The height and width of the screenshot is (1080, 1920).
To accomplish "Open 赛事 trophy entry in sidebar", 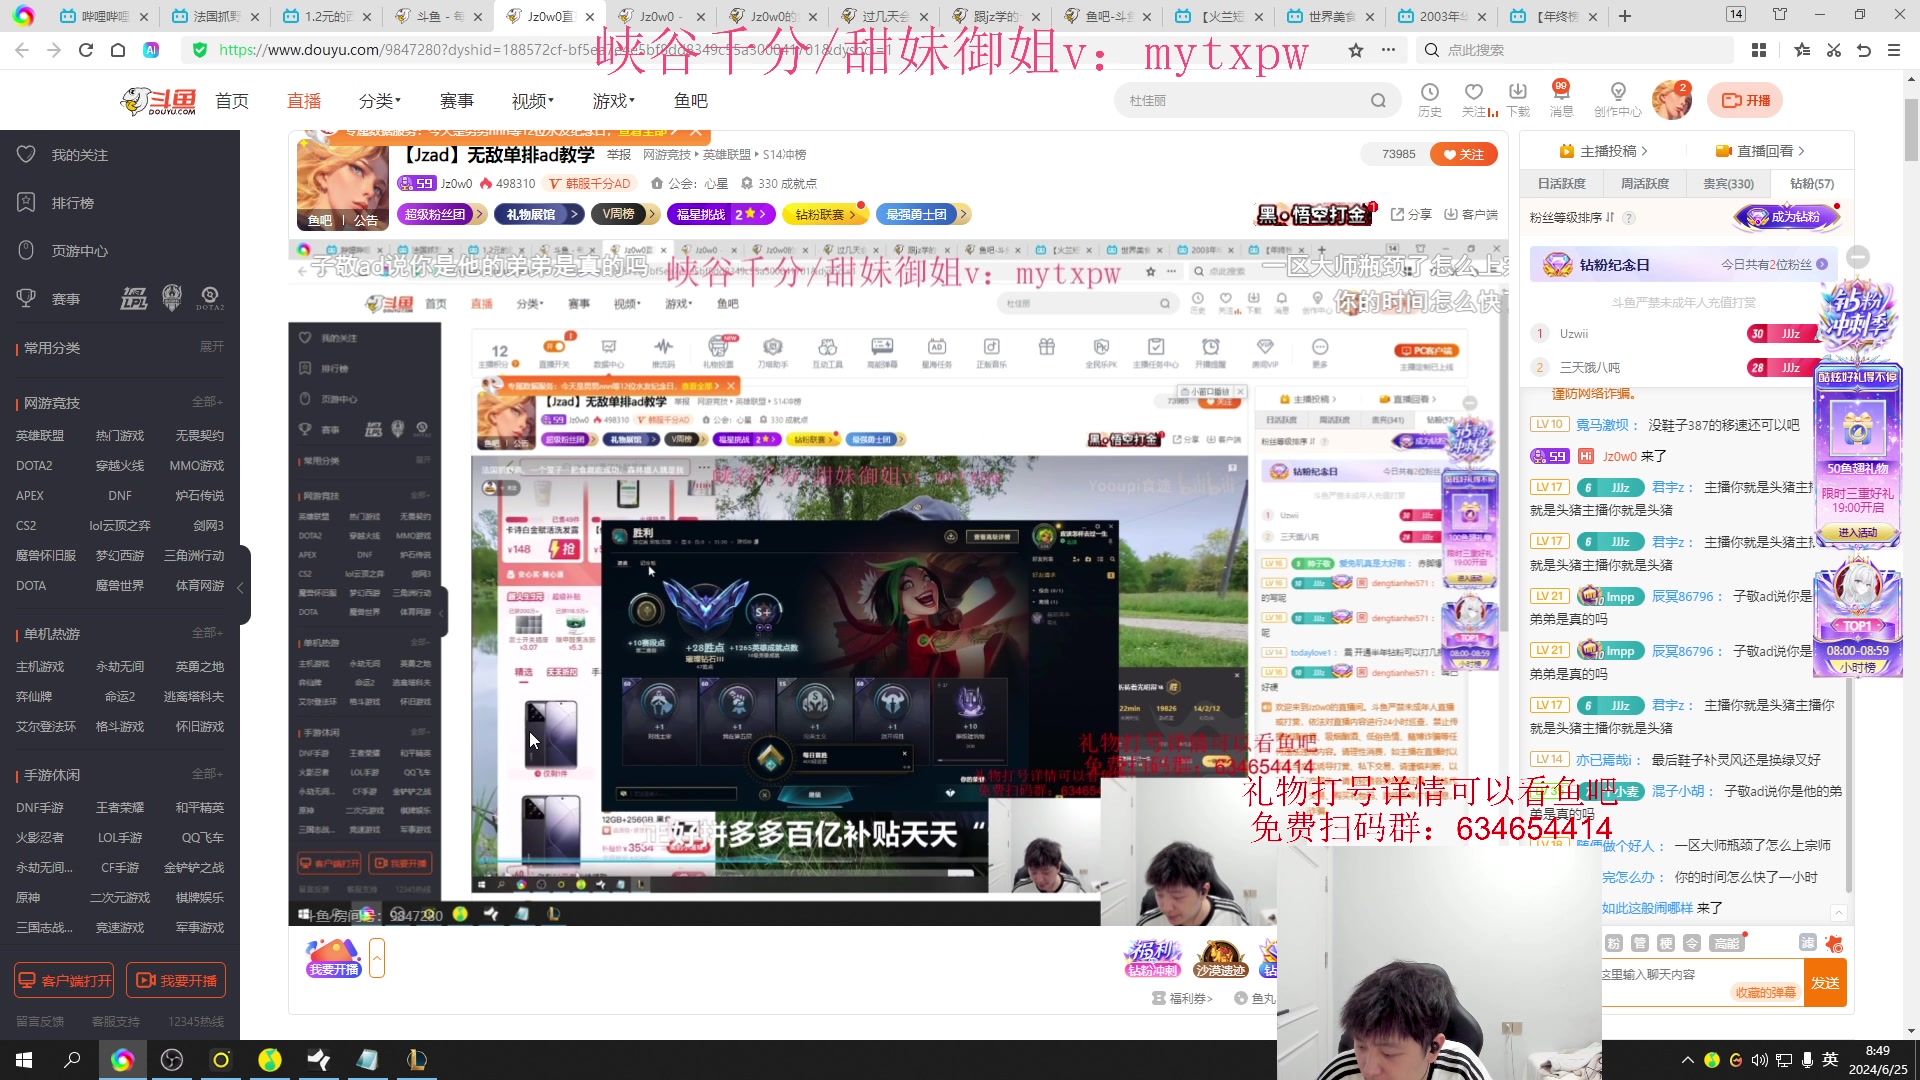I will [50, 298].
